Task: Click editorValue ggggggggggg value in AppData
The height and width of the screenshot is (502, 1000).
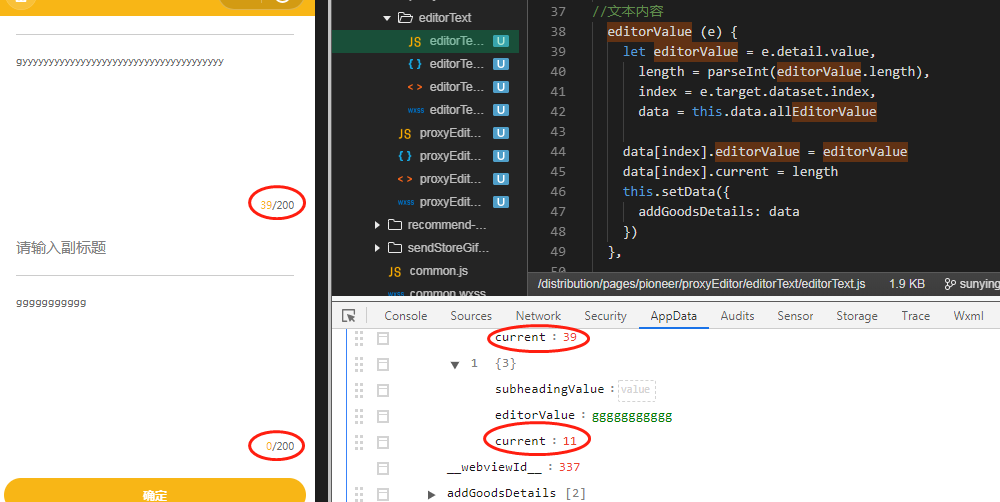Action: (631, 416)
